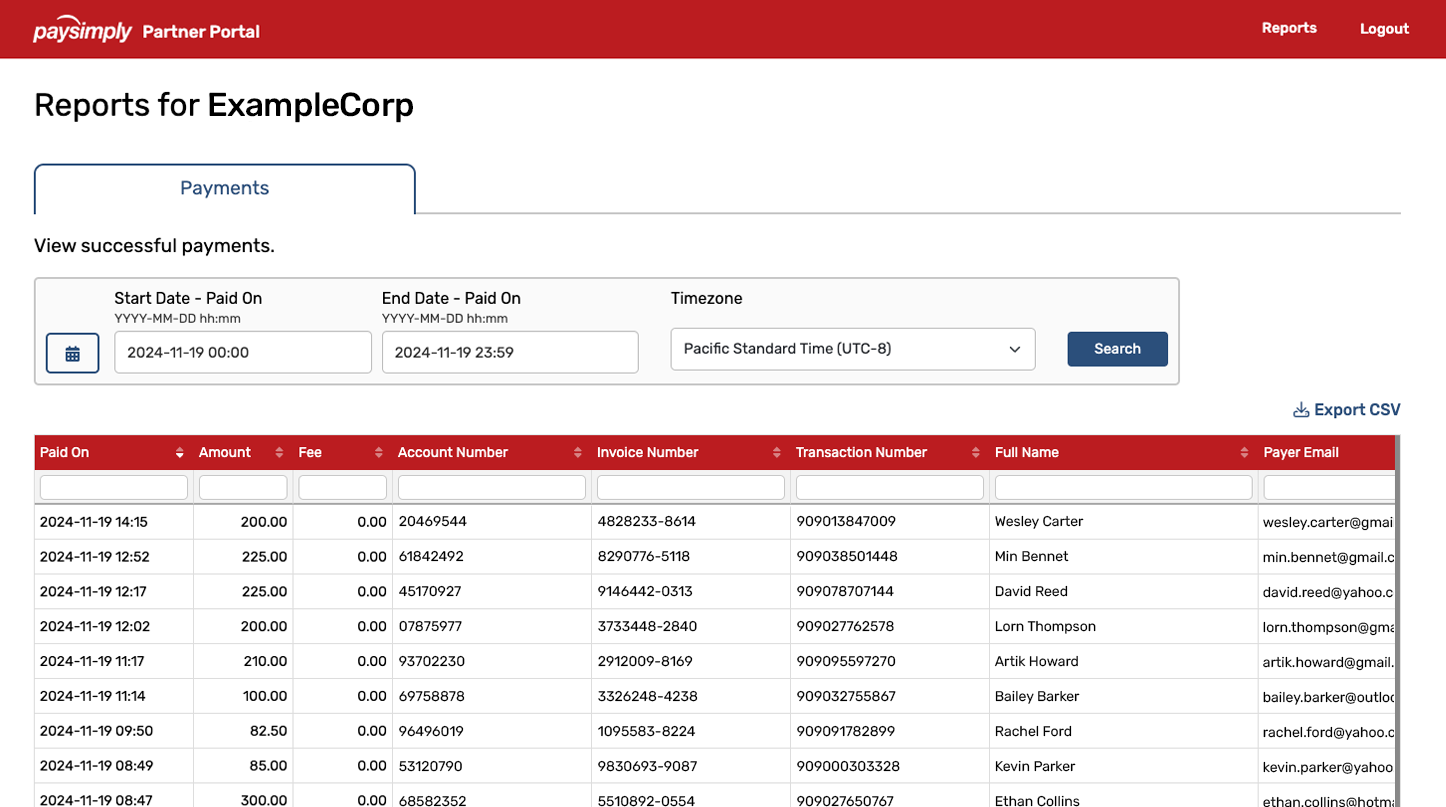The image size is (1446, 807).
Task: Click transaction number 909095597270
Action: 846,662
